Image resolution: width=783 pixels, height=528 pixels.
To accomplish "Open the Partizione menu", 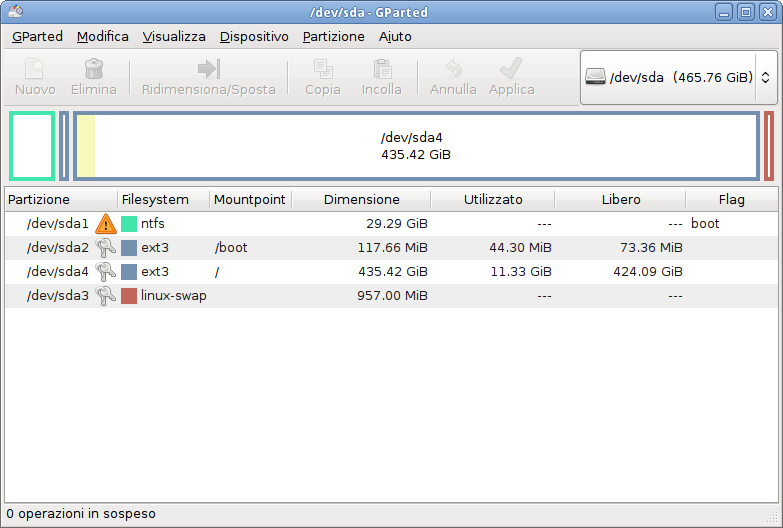I will (334, 36).
